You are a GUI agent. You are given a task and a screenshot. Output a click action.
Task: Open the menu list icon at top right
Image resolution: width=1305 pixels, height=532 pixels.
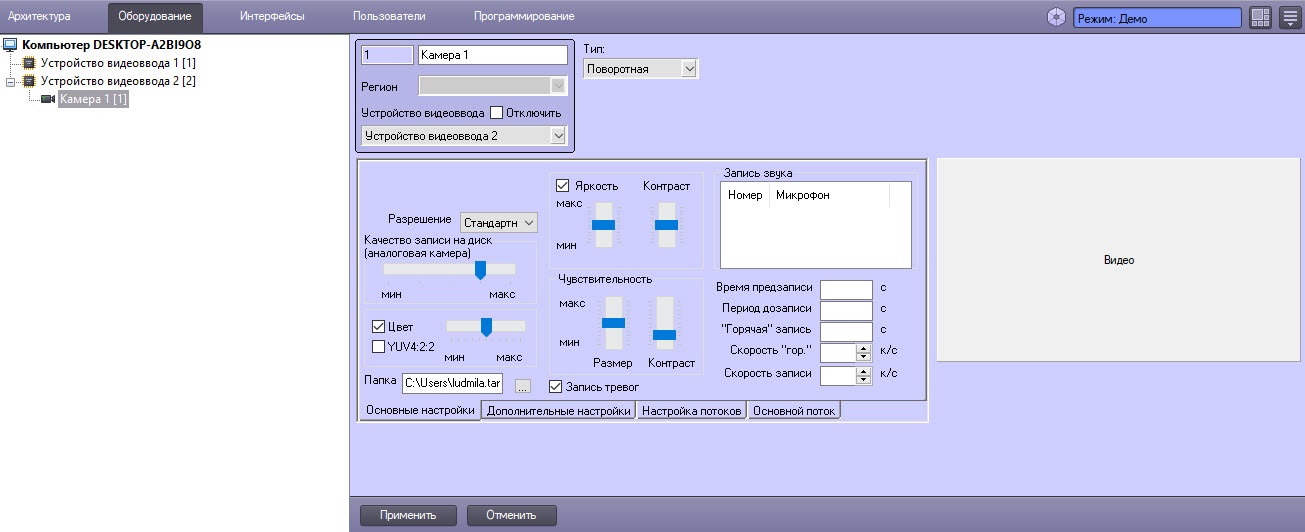point(1290,18)
